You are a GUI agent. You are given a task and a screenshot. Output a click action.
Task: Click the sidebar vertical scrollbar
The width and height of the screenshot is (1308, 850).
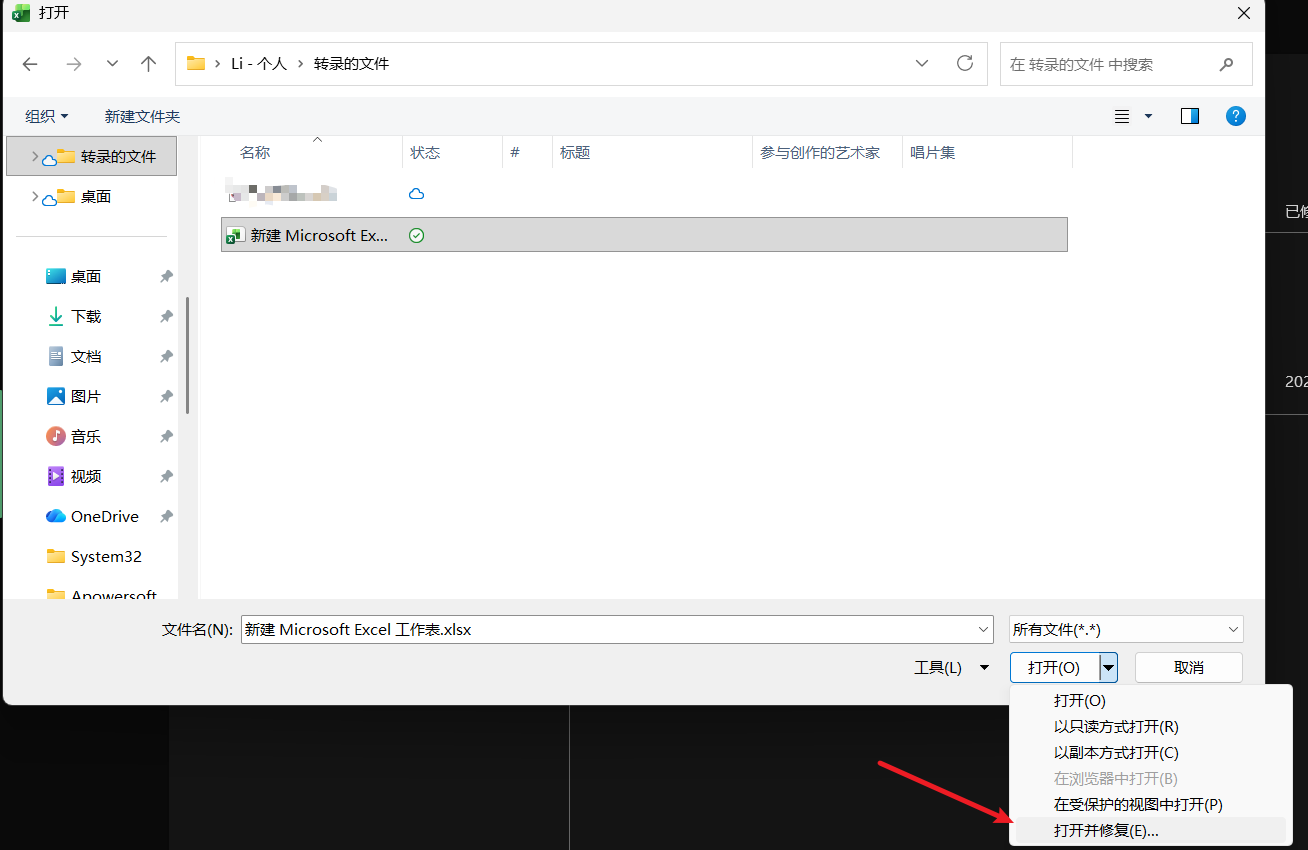(187, 355)
